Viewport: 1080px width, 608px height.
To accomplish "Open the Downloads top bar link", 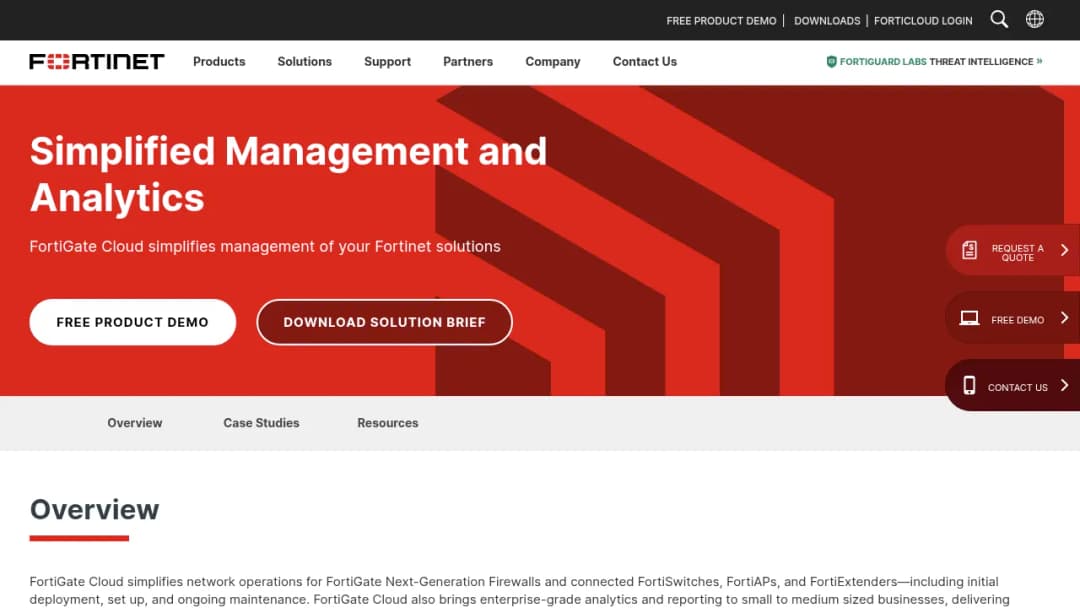I will (827, 21).
